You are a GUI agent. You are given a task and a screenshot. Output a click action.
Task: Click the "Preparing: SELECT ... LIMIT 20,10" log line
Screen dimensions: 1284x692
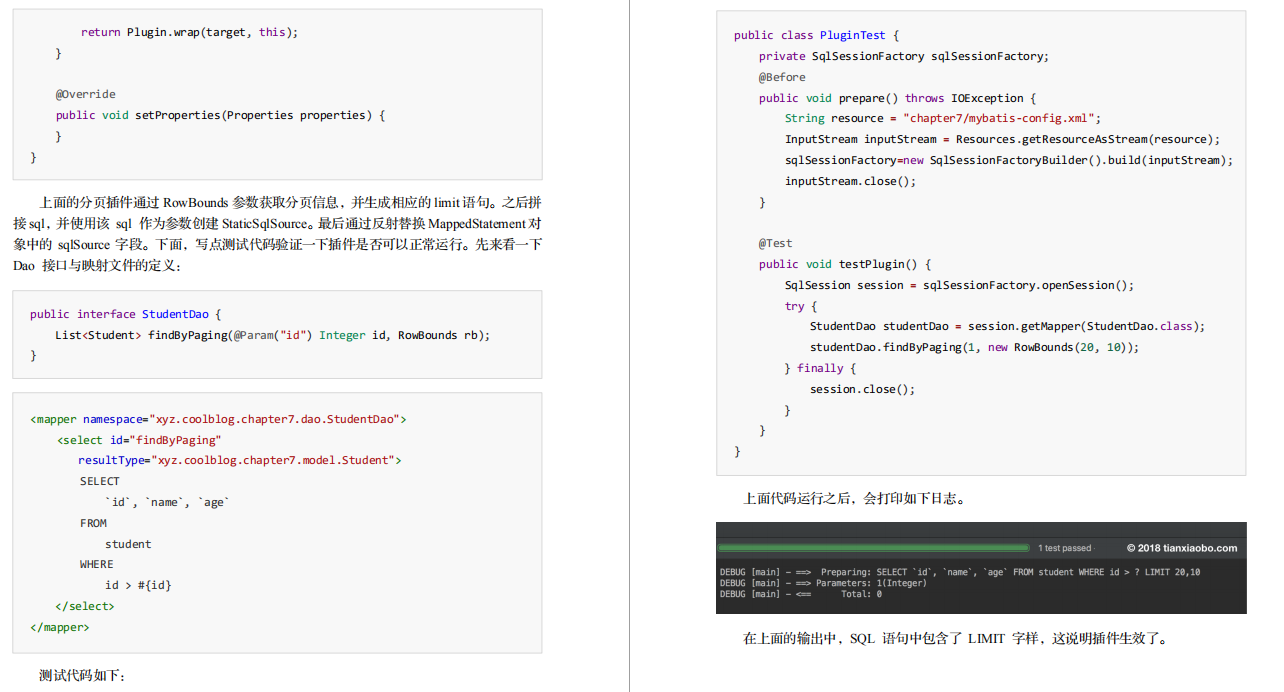pos(960,572)
